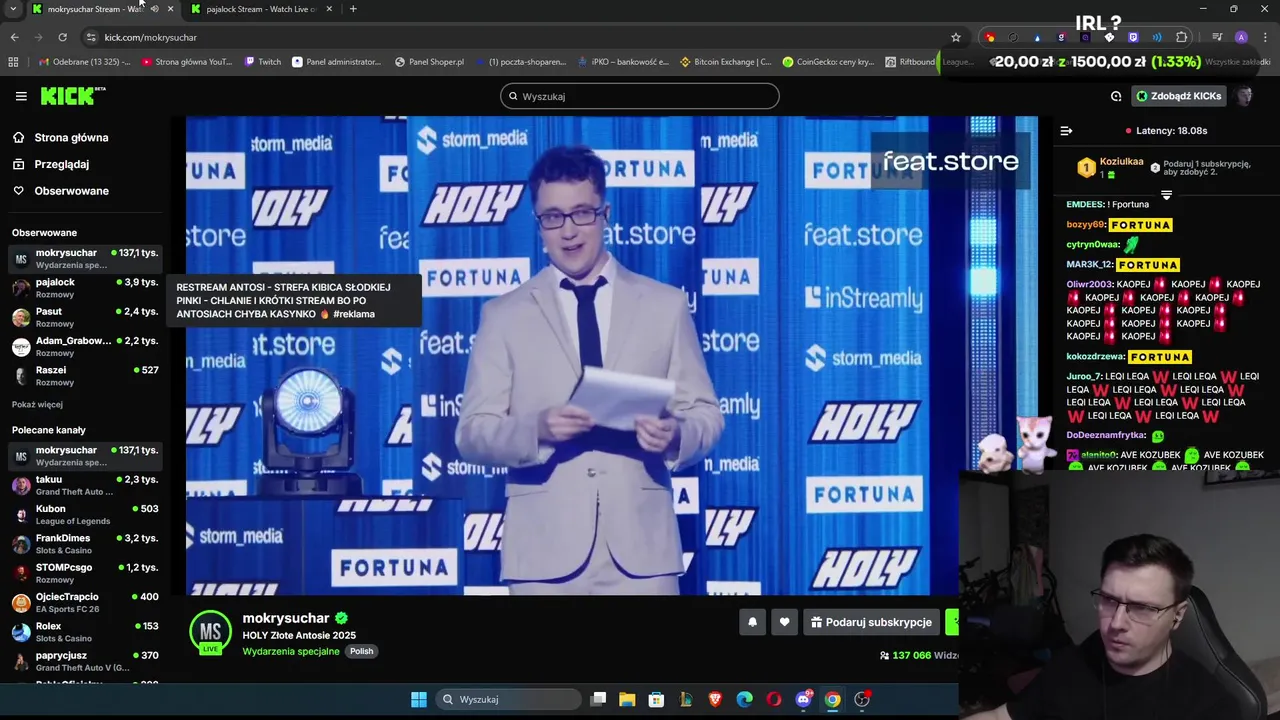Screen dimensions: 1280x720
Task: Open the user avatar menu
Action: point(1245,96)
